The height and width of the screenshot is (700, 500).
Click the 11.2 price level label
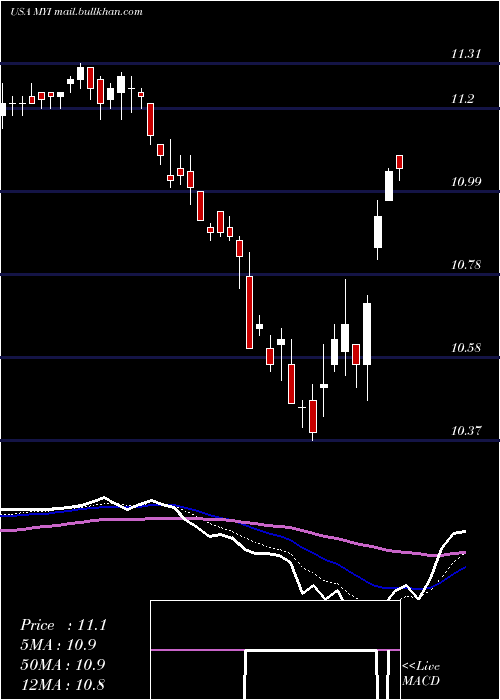click(462, 99)
